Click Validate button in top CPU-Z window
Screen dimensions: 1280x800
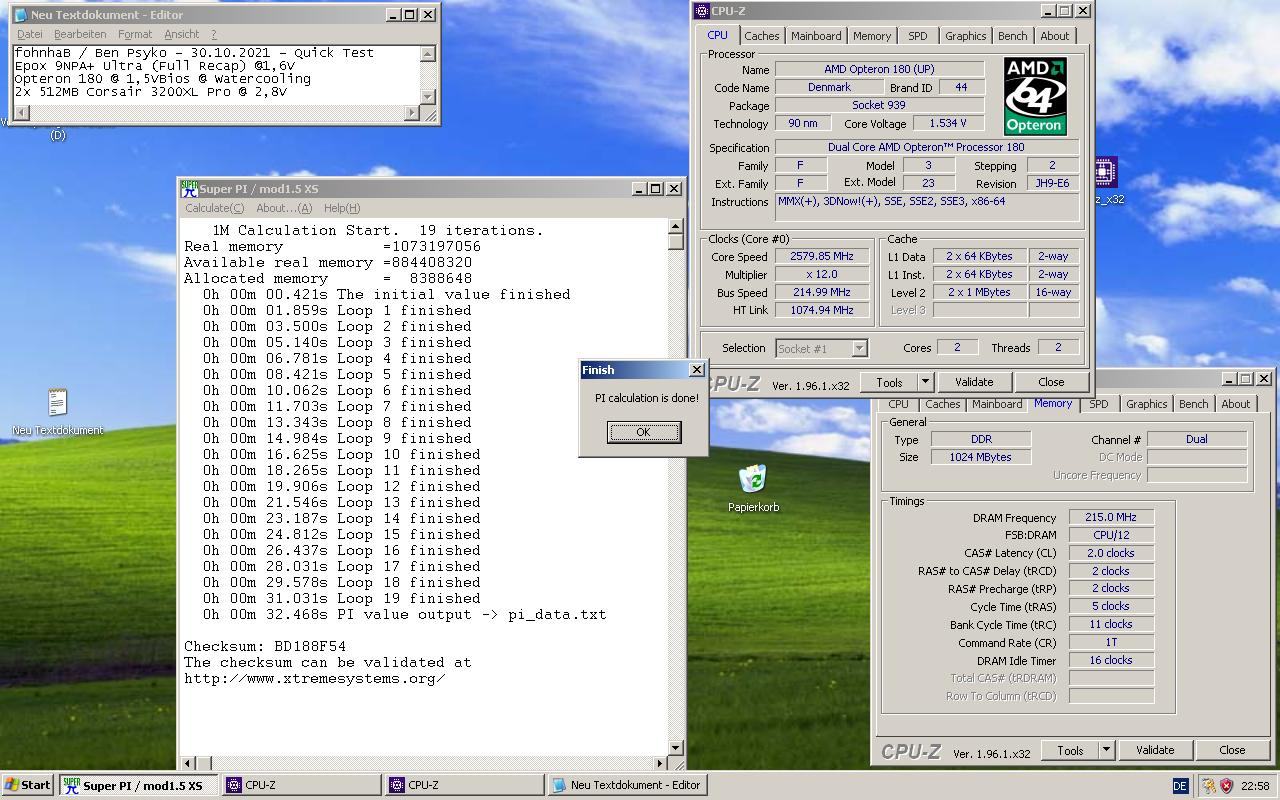click(x=974, y=382)
